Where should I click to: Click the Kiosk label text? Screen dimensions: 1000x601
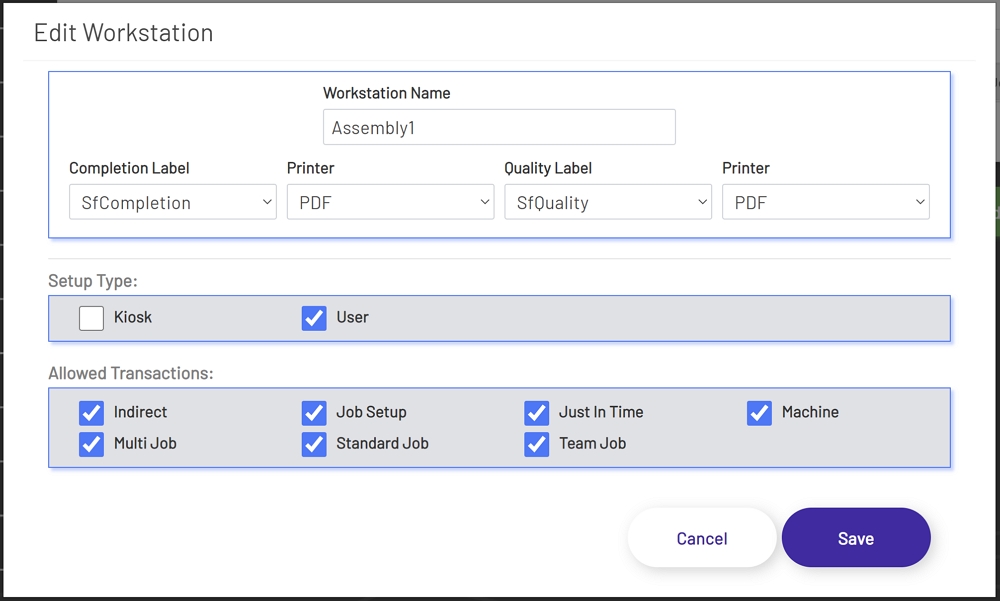pyautogui.click(x=133, y=317)
